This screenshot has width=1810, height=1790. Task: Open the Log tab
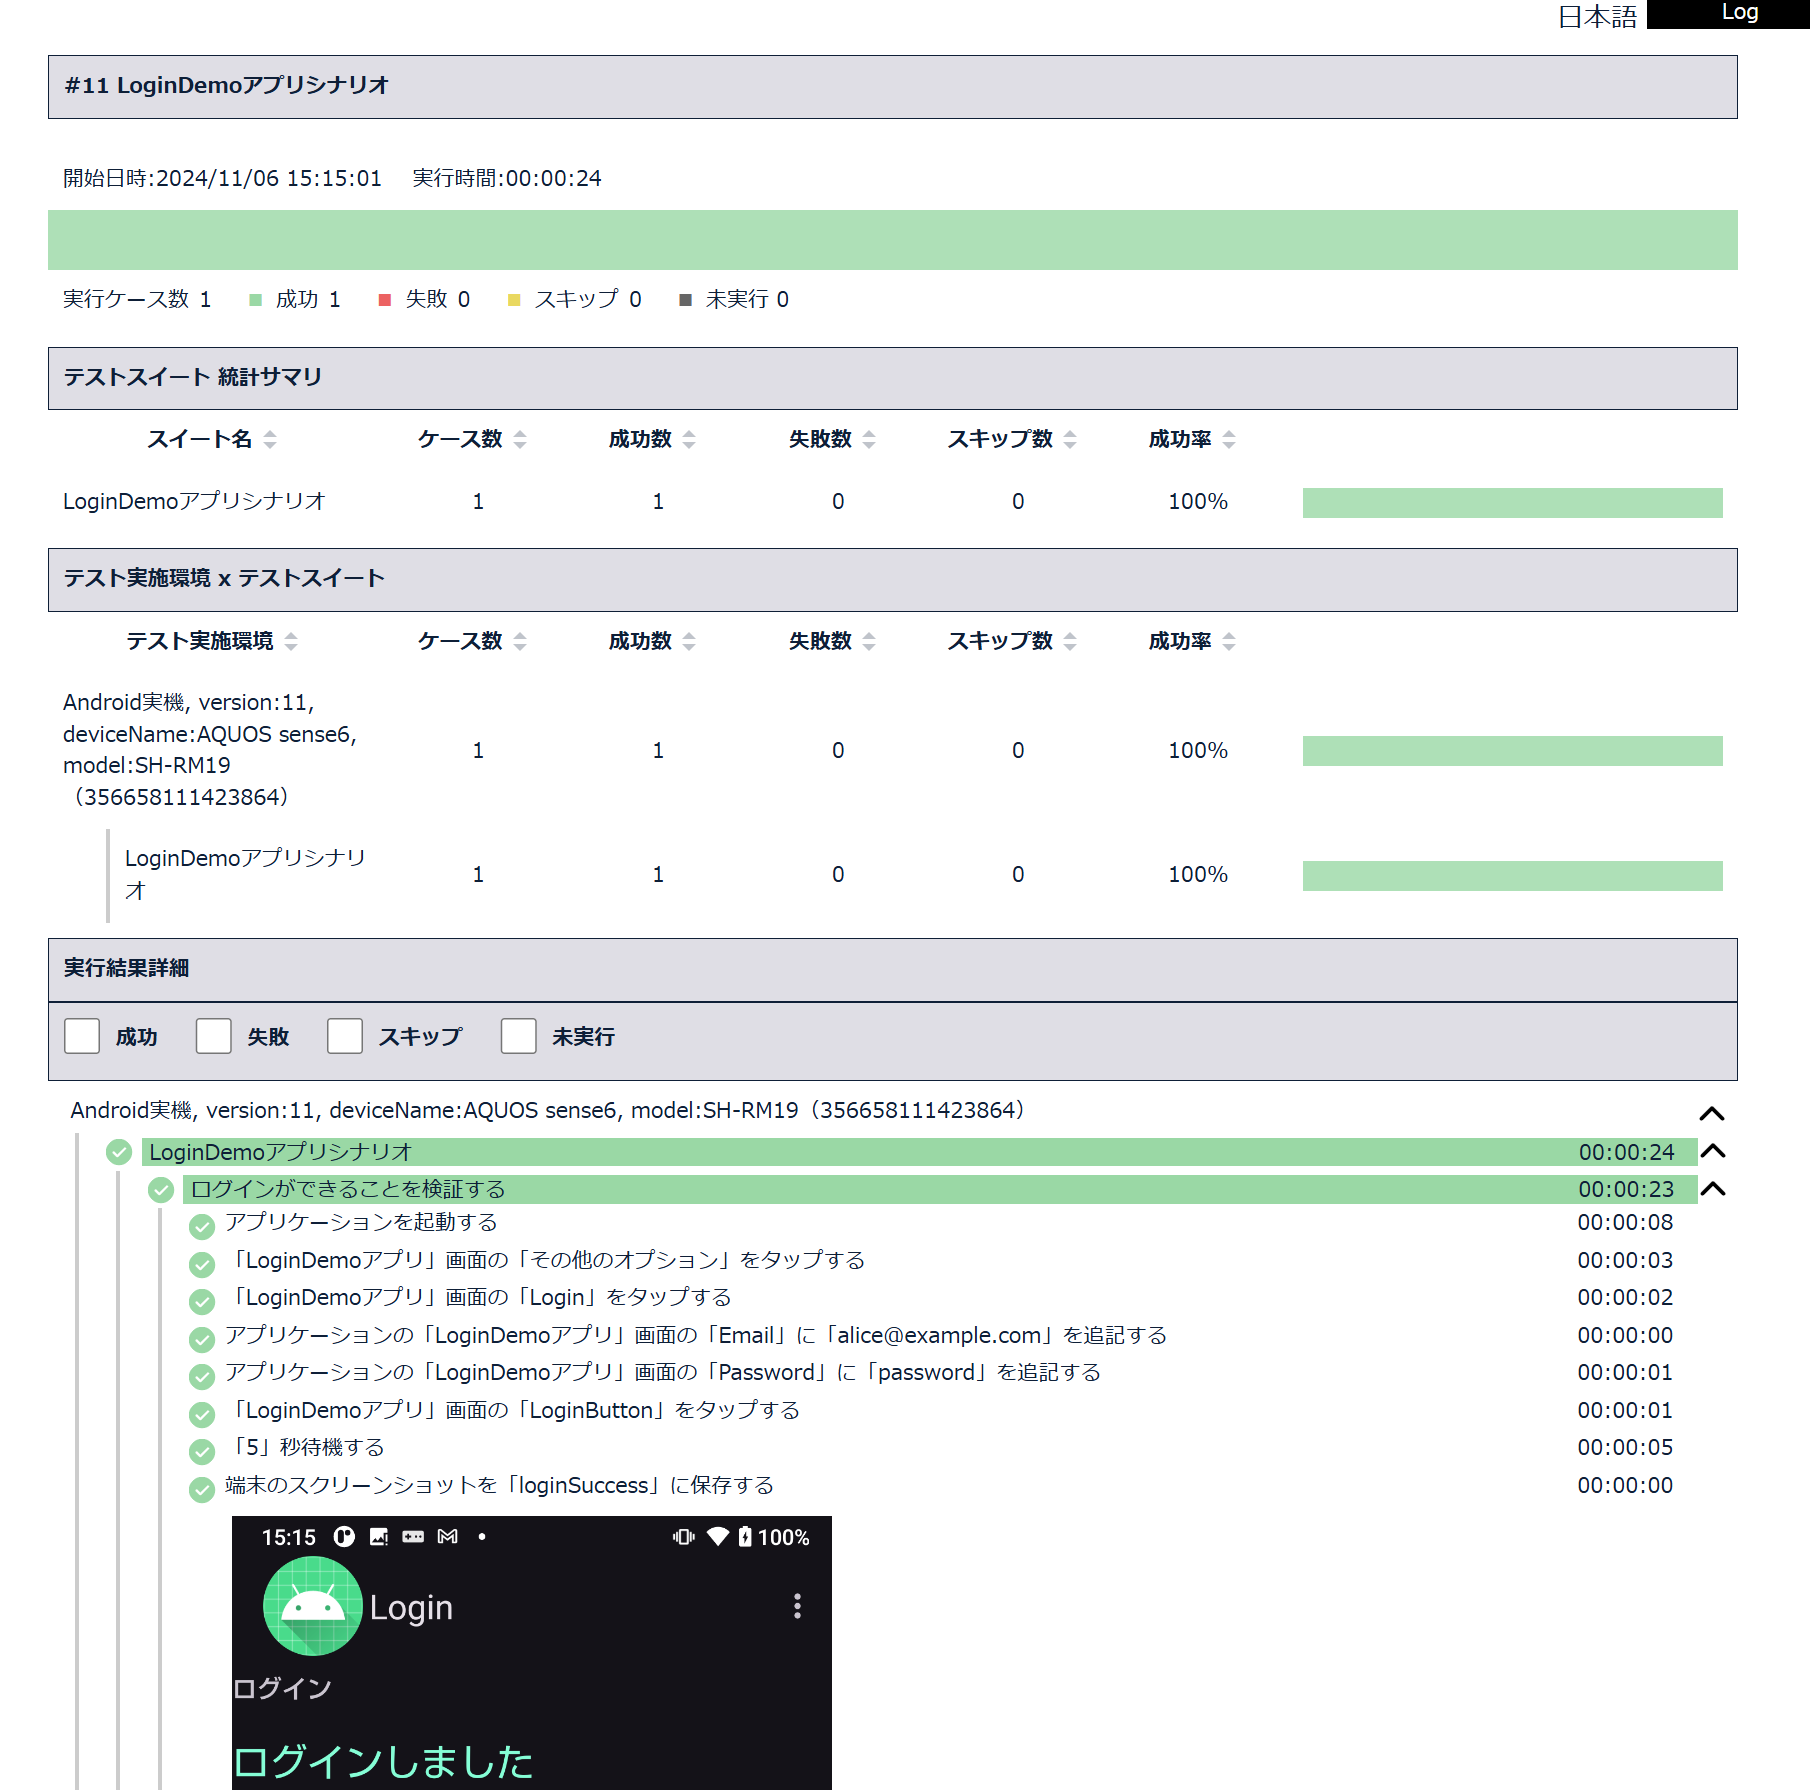[x=1739, y=13]
